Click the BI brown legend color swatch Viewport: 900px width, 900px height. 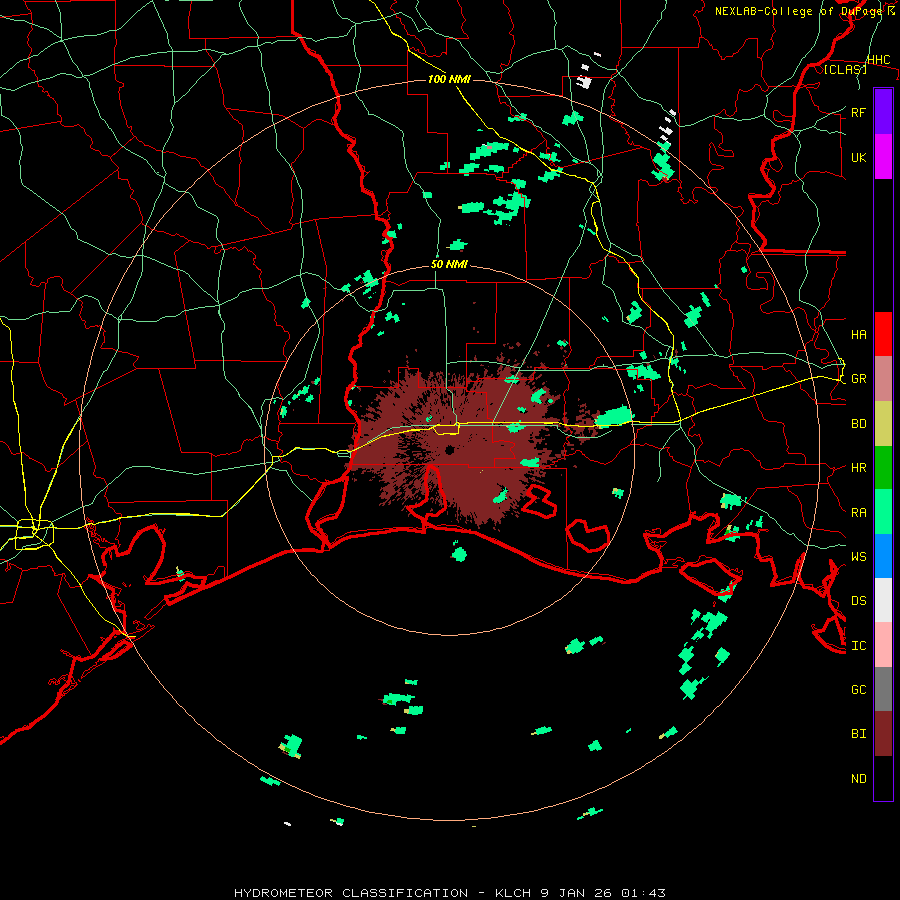click(x=883, y=734)
